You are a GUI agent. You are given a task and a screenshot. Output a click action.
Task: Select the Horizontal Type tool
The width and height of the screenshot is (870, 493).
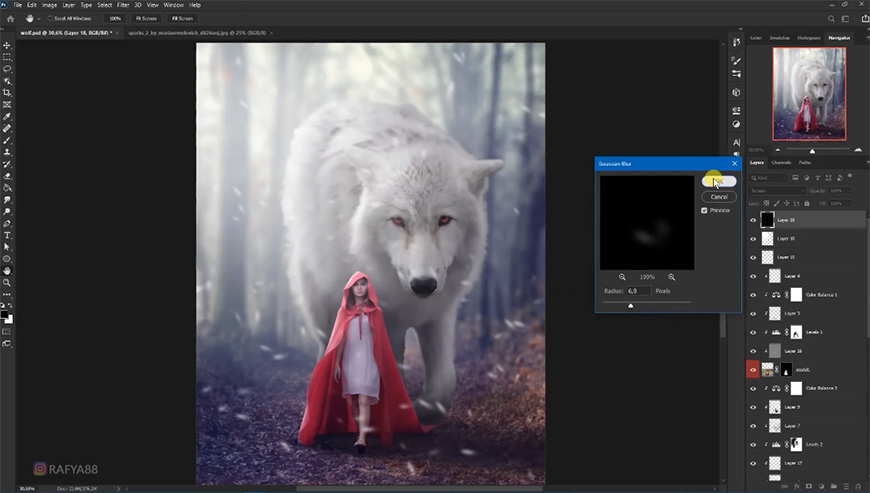pyautogui.click(x=7, y=236)
